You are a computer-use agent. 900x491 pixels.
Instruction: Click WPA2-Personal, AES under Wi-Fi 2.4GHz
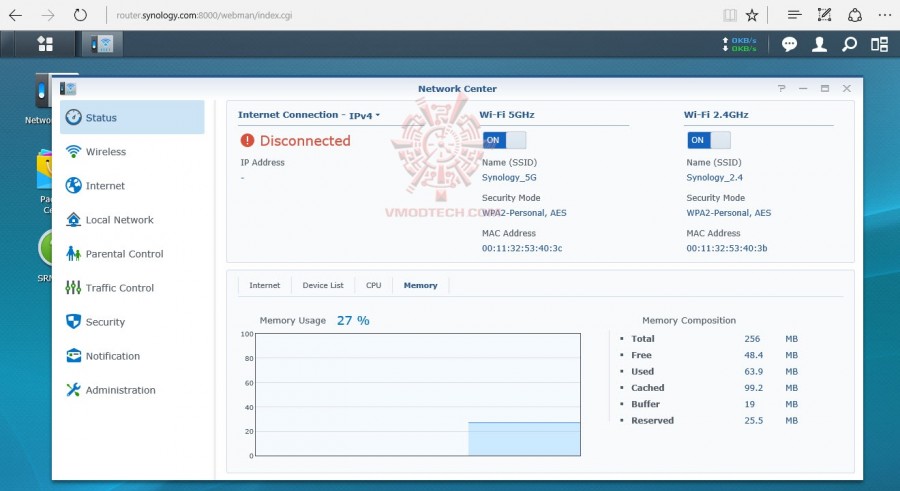pos(729,213)
